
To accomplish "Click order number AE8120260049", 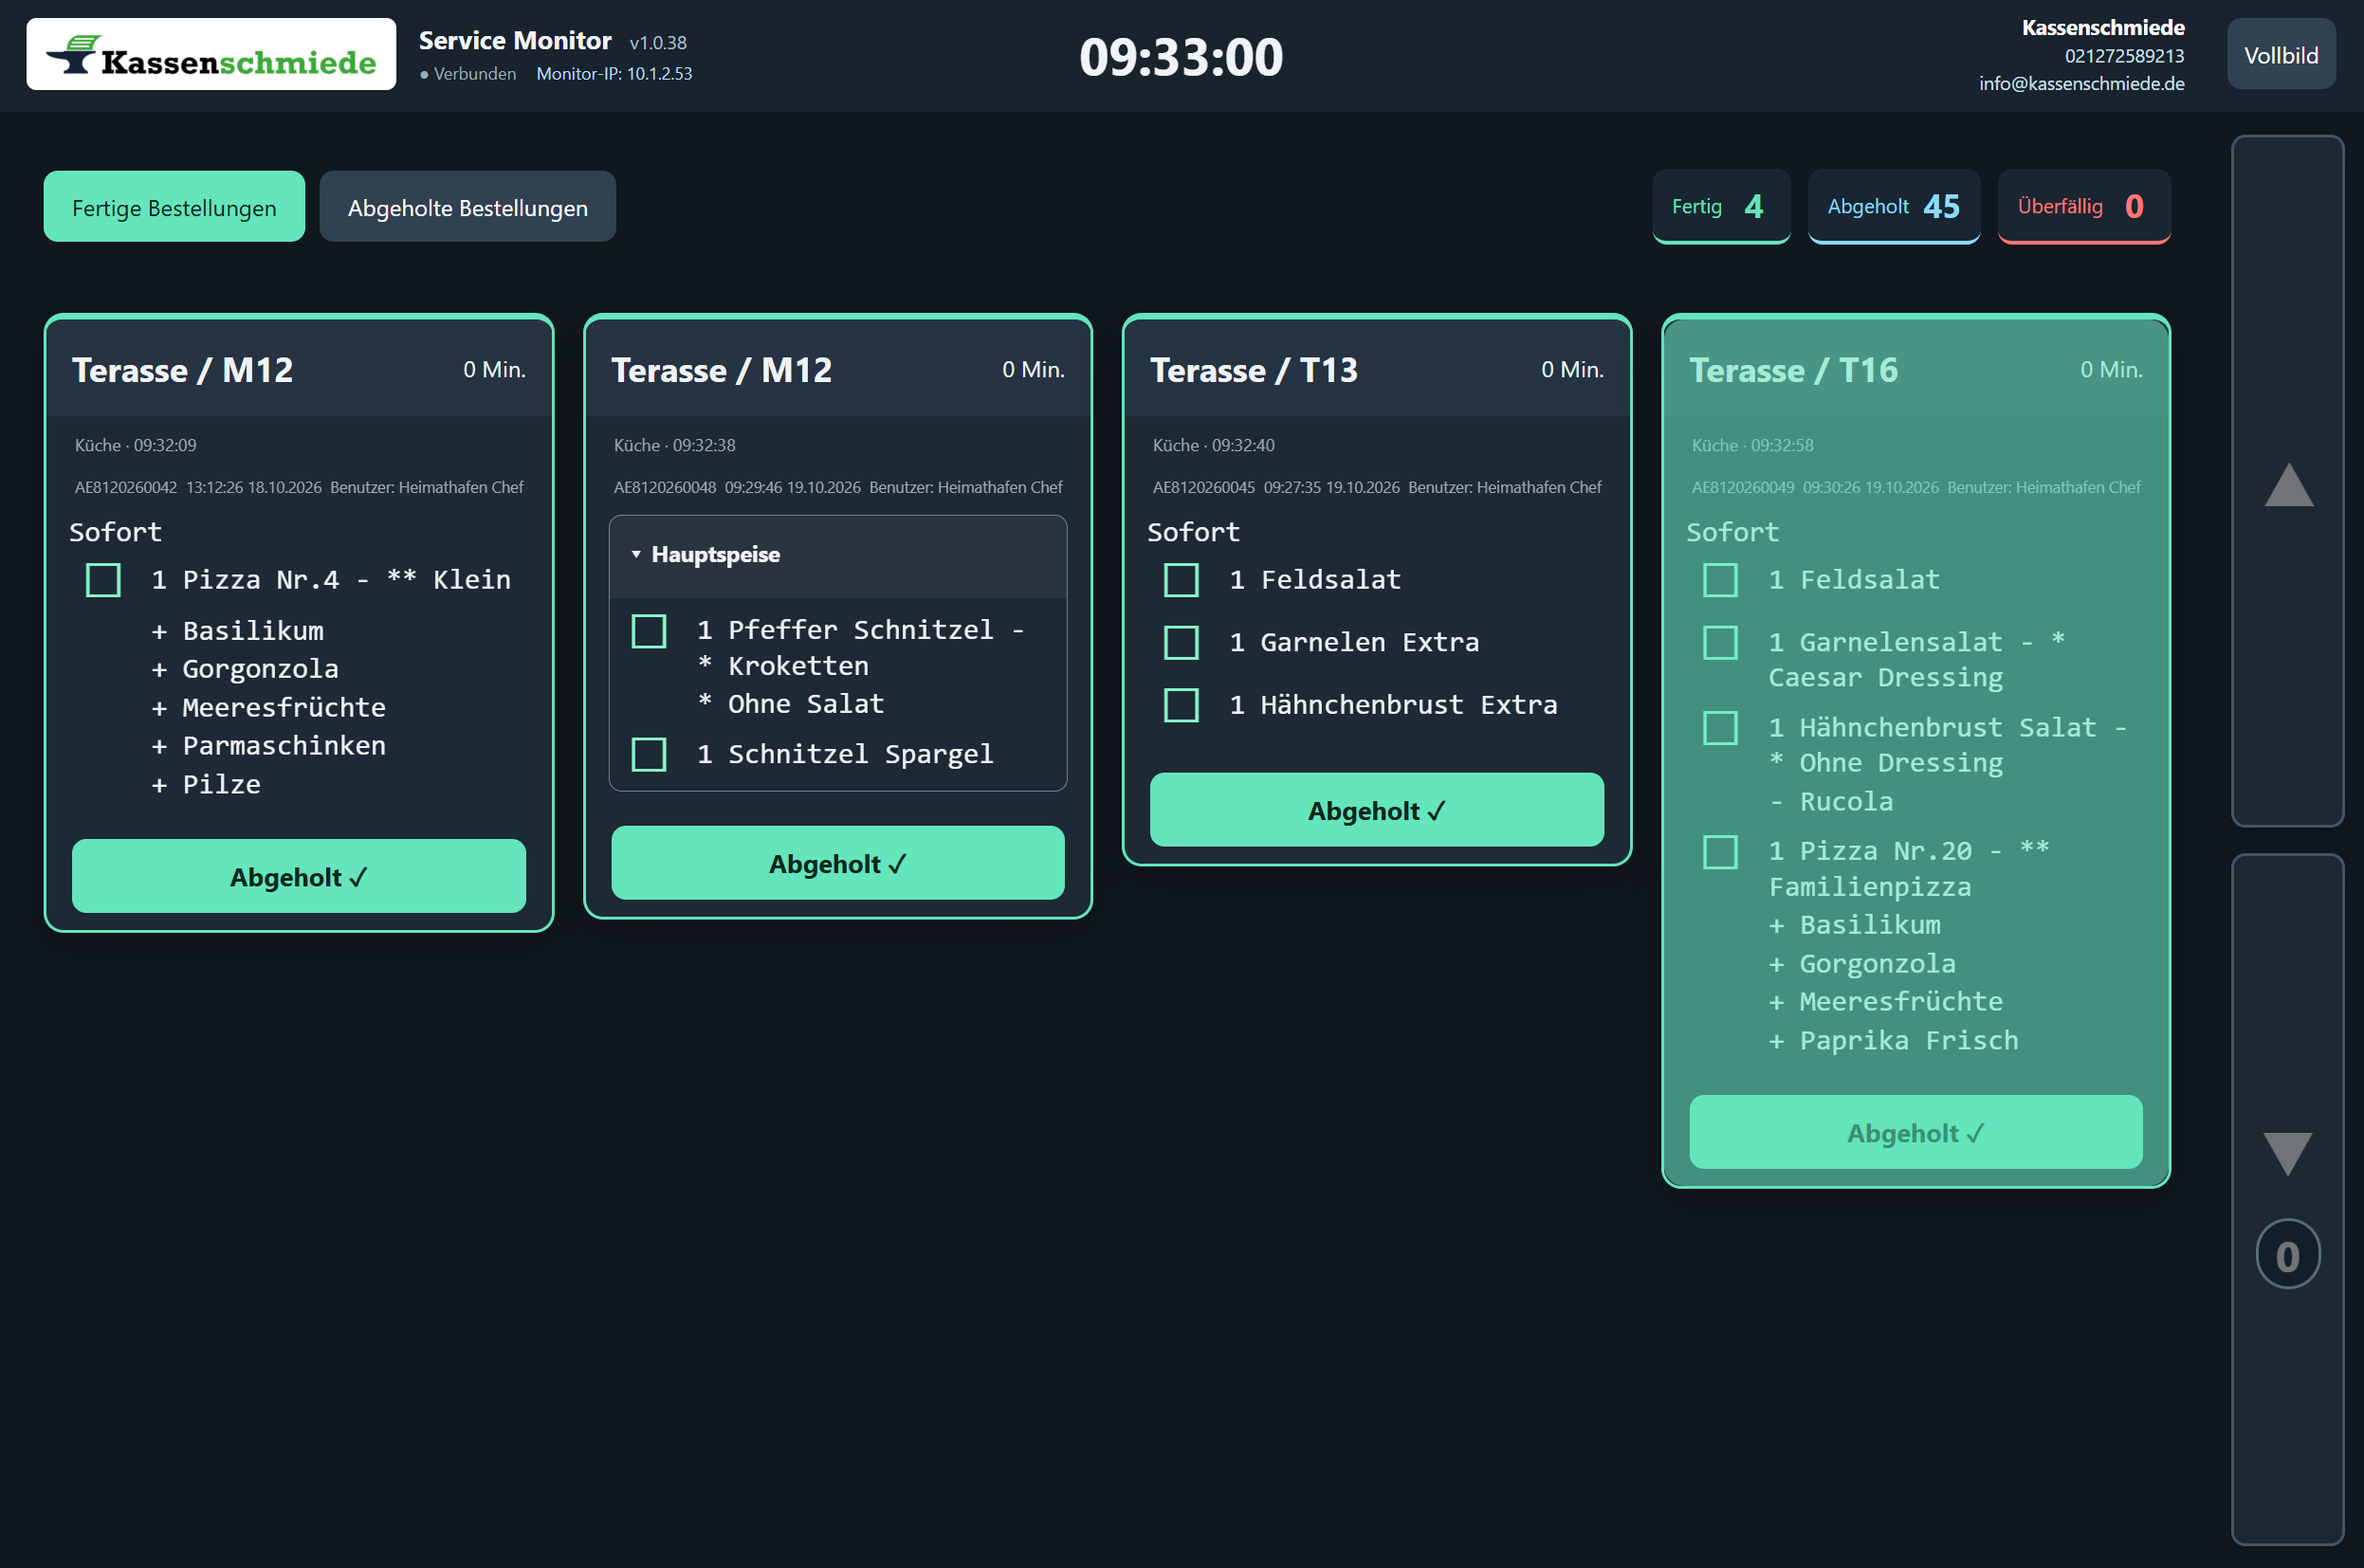I will 1743,488.
